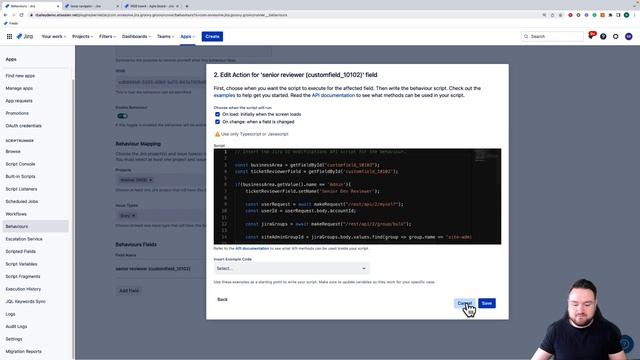Open the examples link
Viewport: 640px width, 360px height.
coord(224,95)
